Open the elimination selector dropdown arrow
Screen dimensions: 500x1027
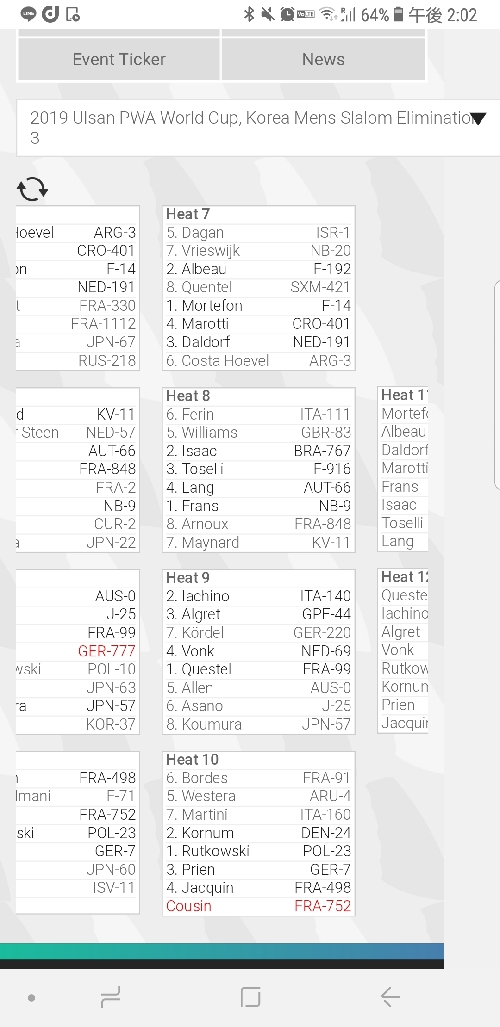(479, 119)
